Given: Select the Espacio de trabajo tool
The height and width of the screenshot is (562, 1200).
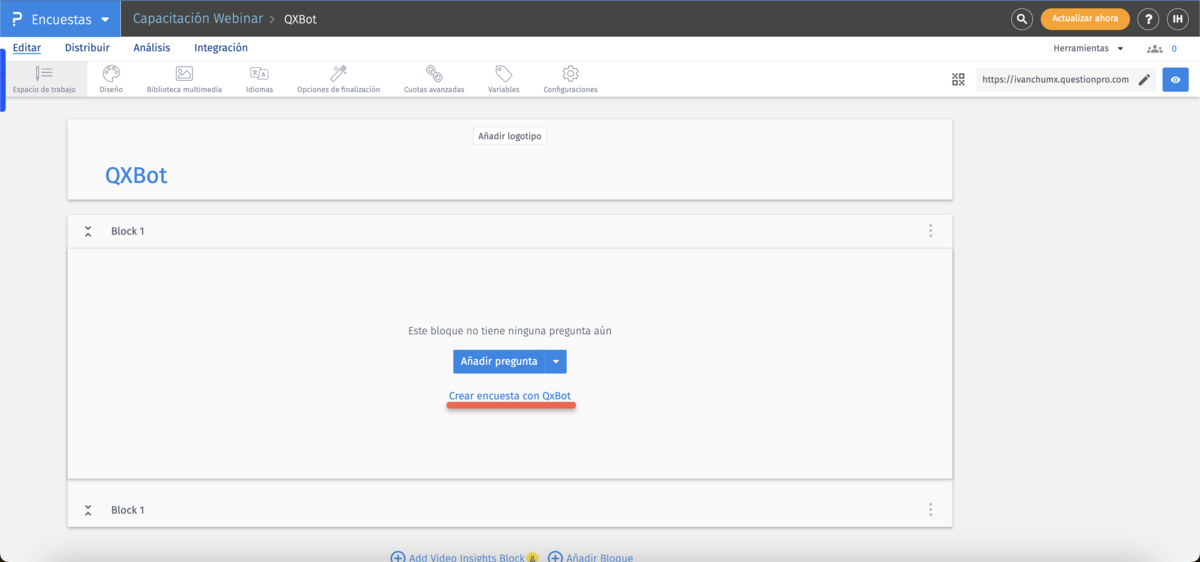Looking at the screenshot, I should [x=44, y=79].
